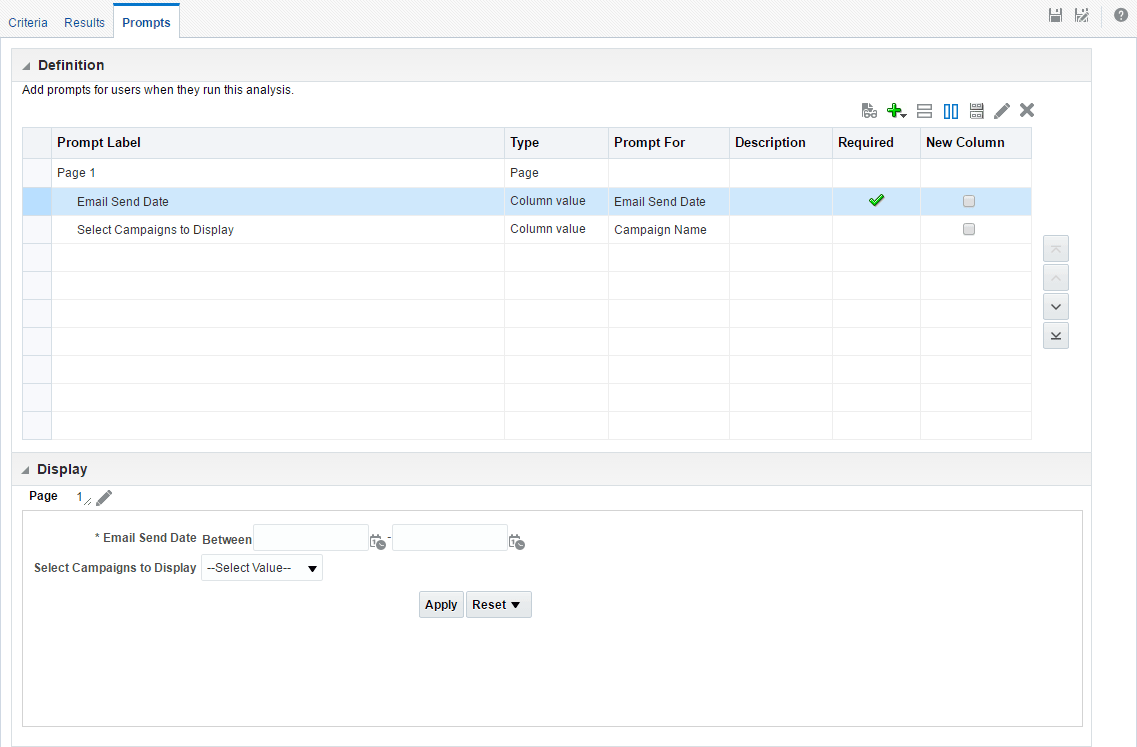Screen dimensions: 1137x747
Task: Click Move up arrow button
Action: tap(1056, 278)
